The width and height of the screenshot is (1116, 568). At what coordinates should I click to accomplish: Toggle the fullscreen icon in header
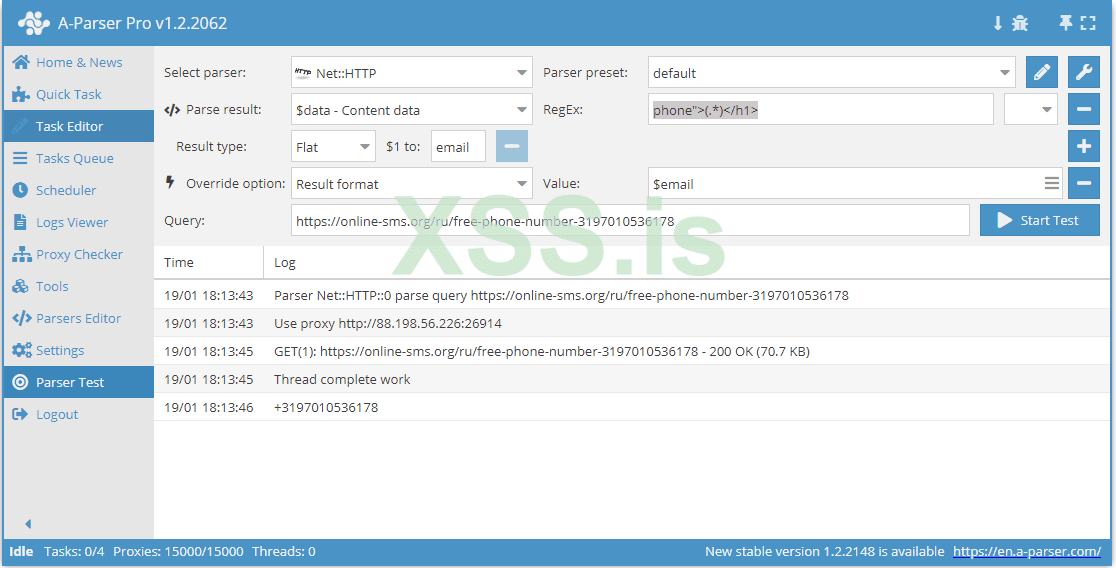(x=1088, y=23)
